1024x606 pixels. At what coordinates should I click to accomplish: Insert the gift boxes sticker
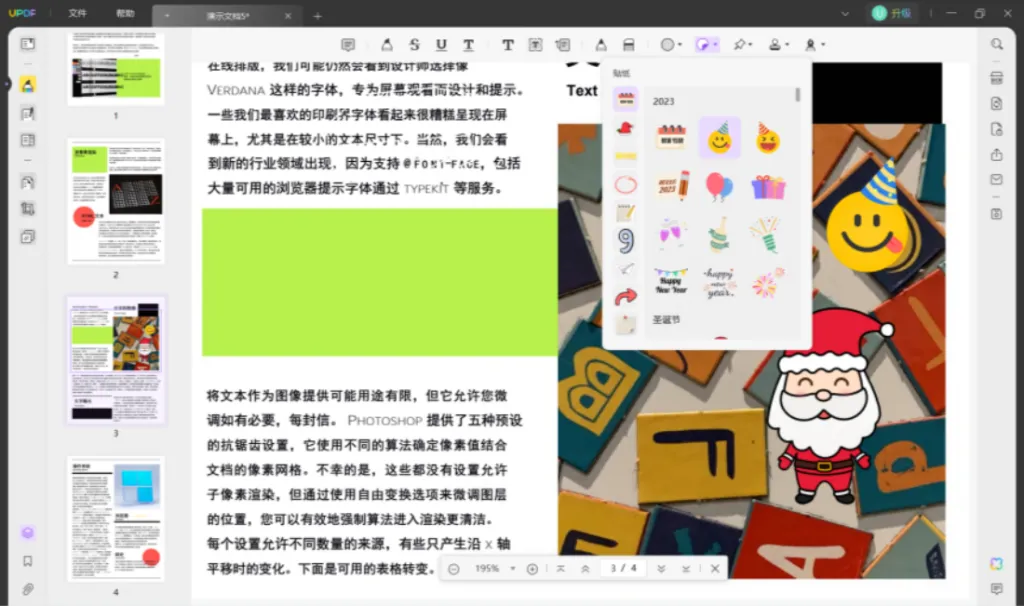[x=768, y=187]
